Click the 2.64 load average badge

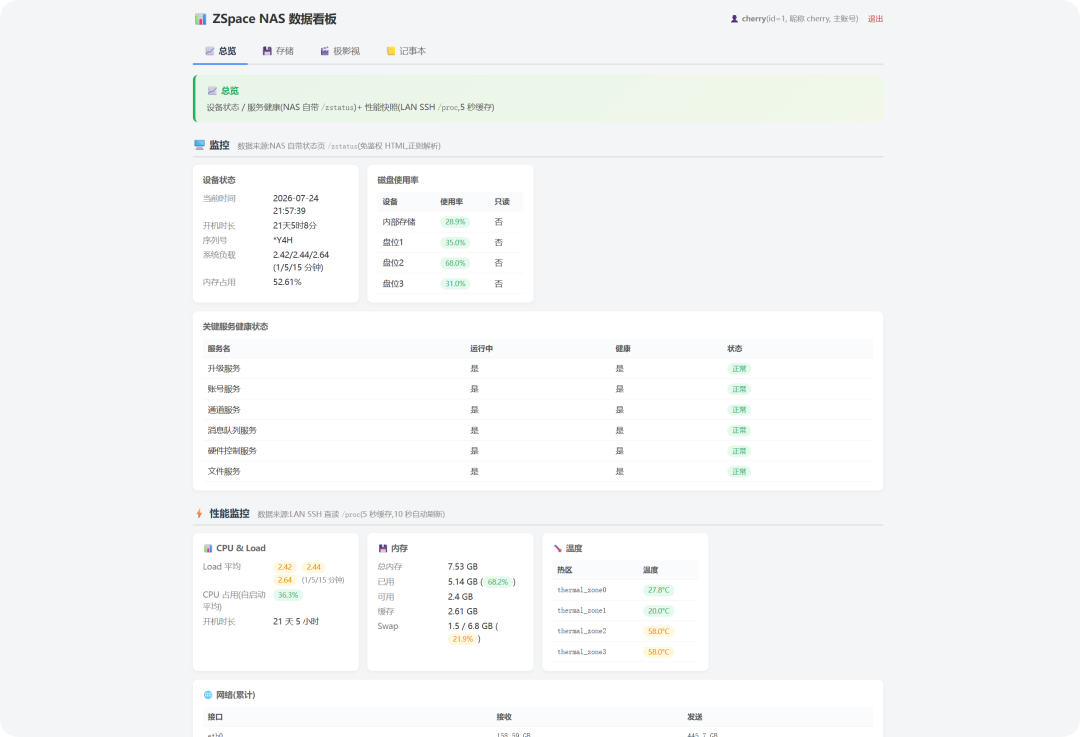pyautogui.click(x=285, y=580)
